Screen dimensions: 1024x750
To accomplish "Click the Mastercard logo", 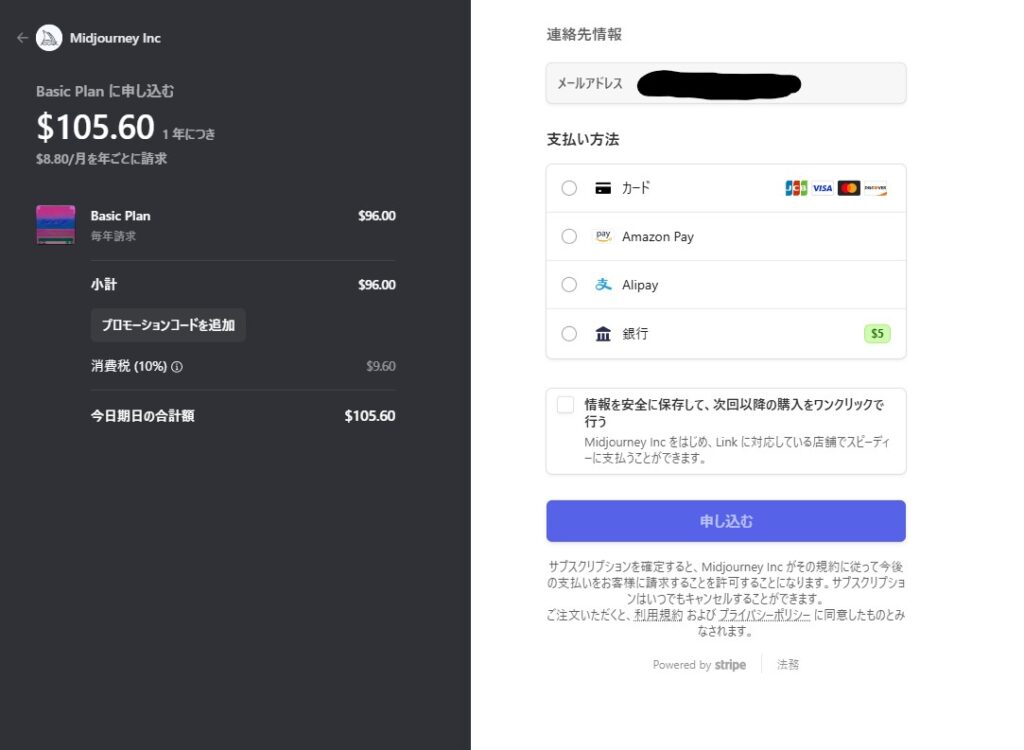I will (x=848, y=188).
